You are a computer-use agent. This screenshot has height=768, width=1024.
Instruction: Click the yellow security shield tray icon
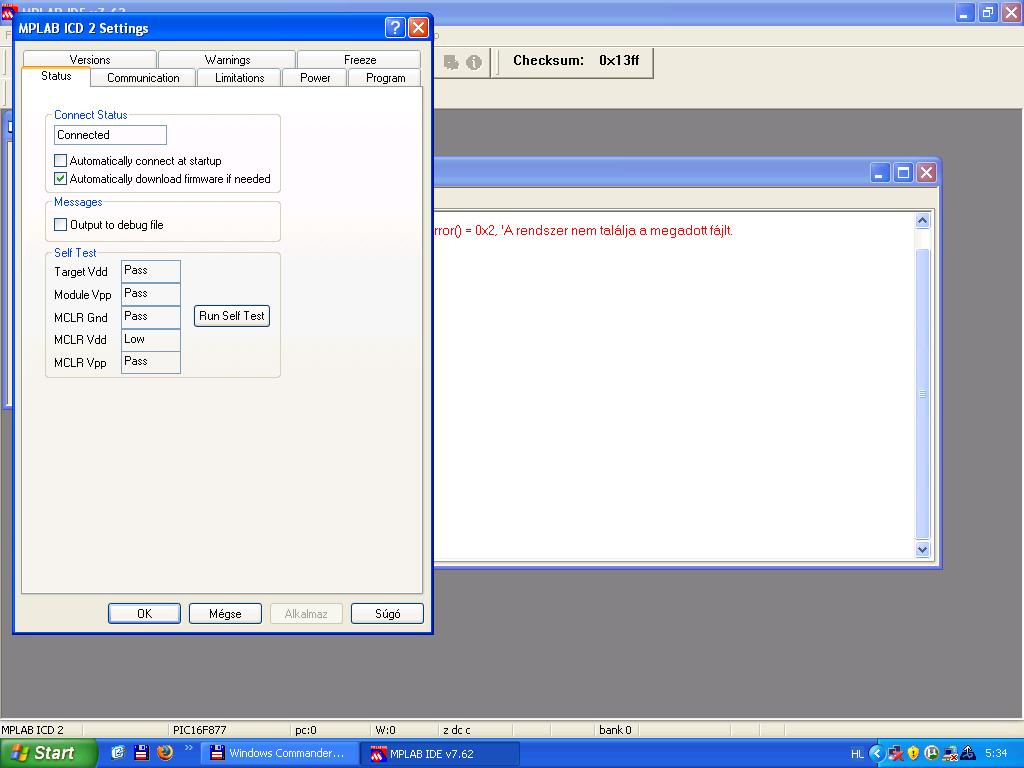coord(913,754)
